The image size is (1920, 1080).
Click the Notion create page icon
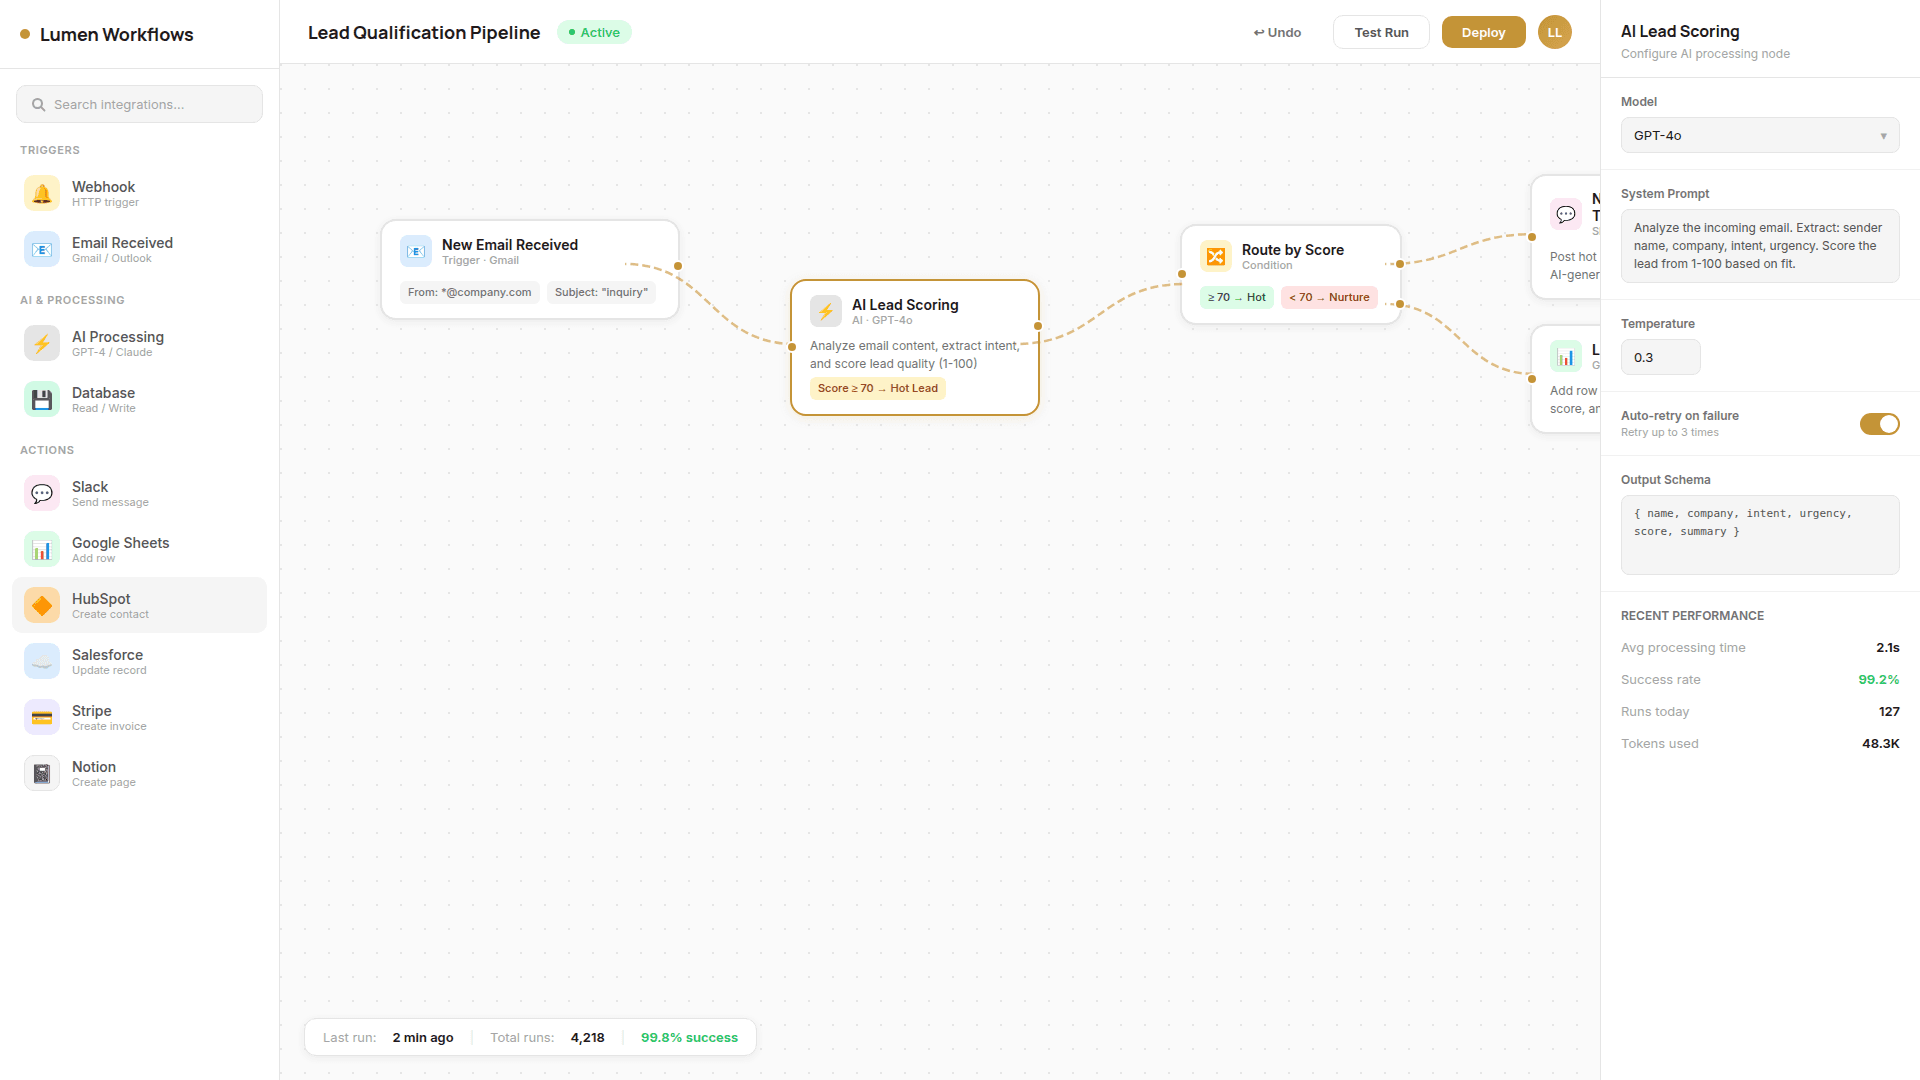[41, 773]
